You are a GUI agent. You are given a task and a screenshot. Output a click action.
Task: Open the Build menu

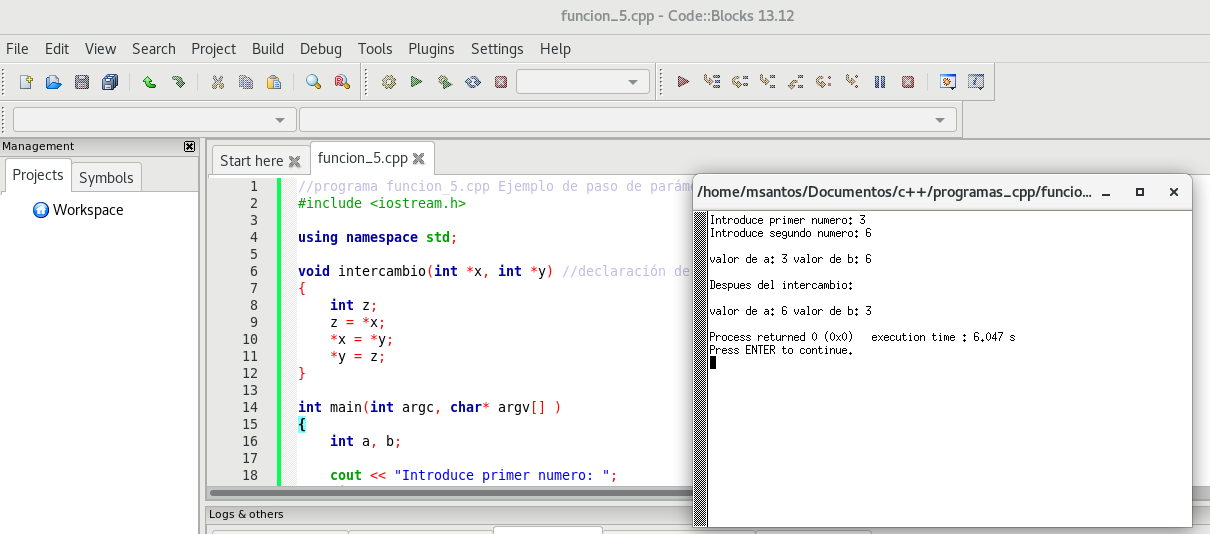[x=268, y=49]
